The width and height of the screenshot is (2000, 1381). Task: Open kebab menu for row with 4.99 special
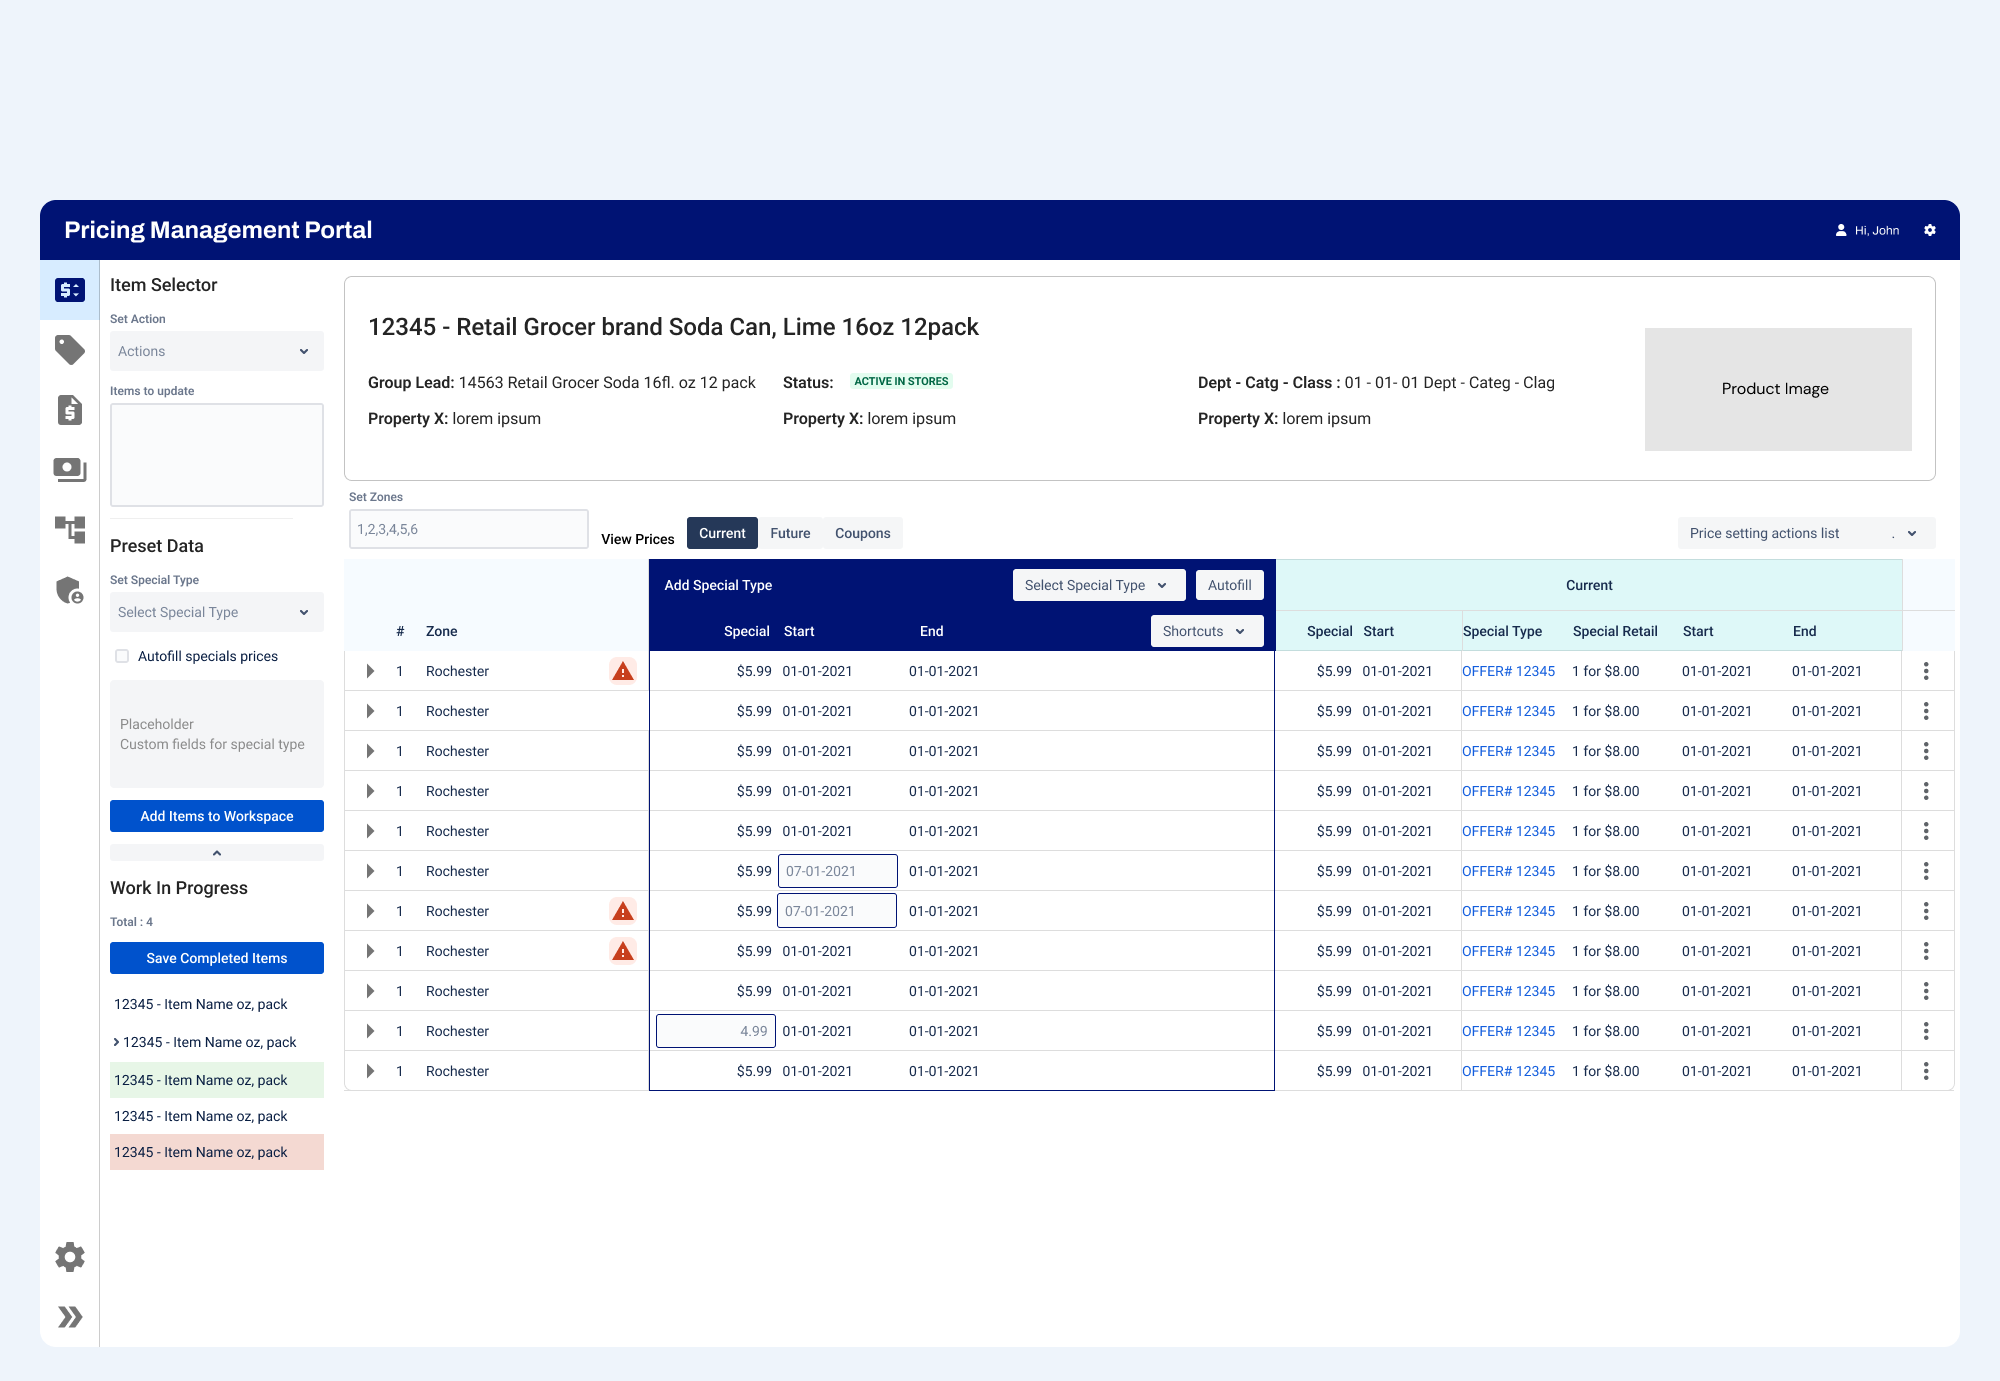1926,1031
